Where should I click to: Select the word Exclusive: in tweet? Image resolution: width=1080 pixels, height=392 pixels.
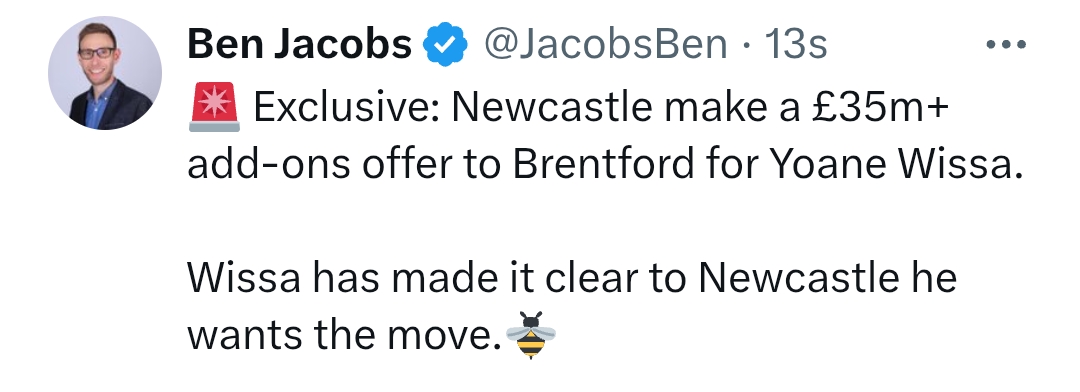click(346, 107)
